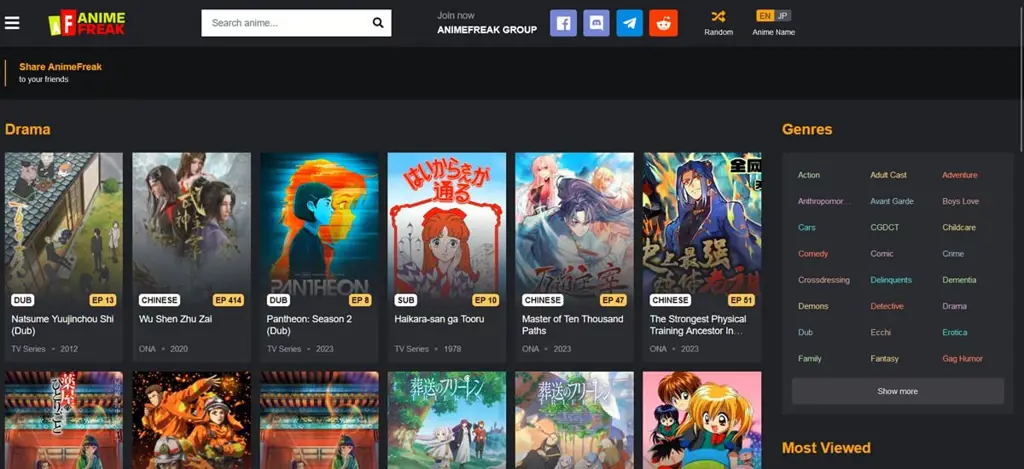The width and height of the screenshot is (1024, 469).
Task: Open the Adult Cast genre
Action: coord(888,175)
